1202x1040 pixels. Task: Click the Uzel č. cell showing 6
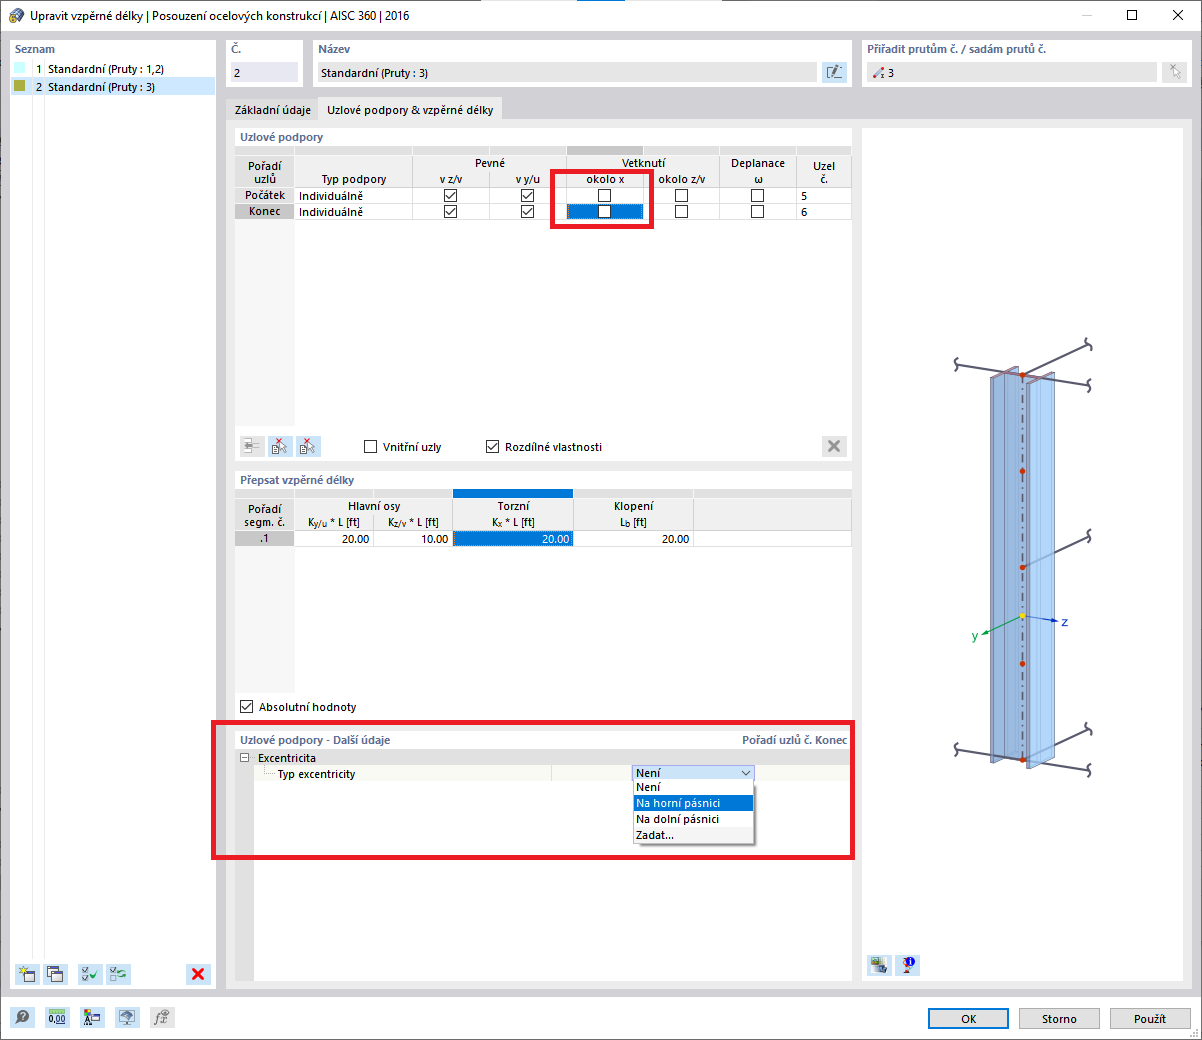point(824,212)
